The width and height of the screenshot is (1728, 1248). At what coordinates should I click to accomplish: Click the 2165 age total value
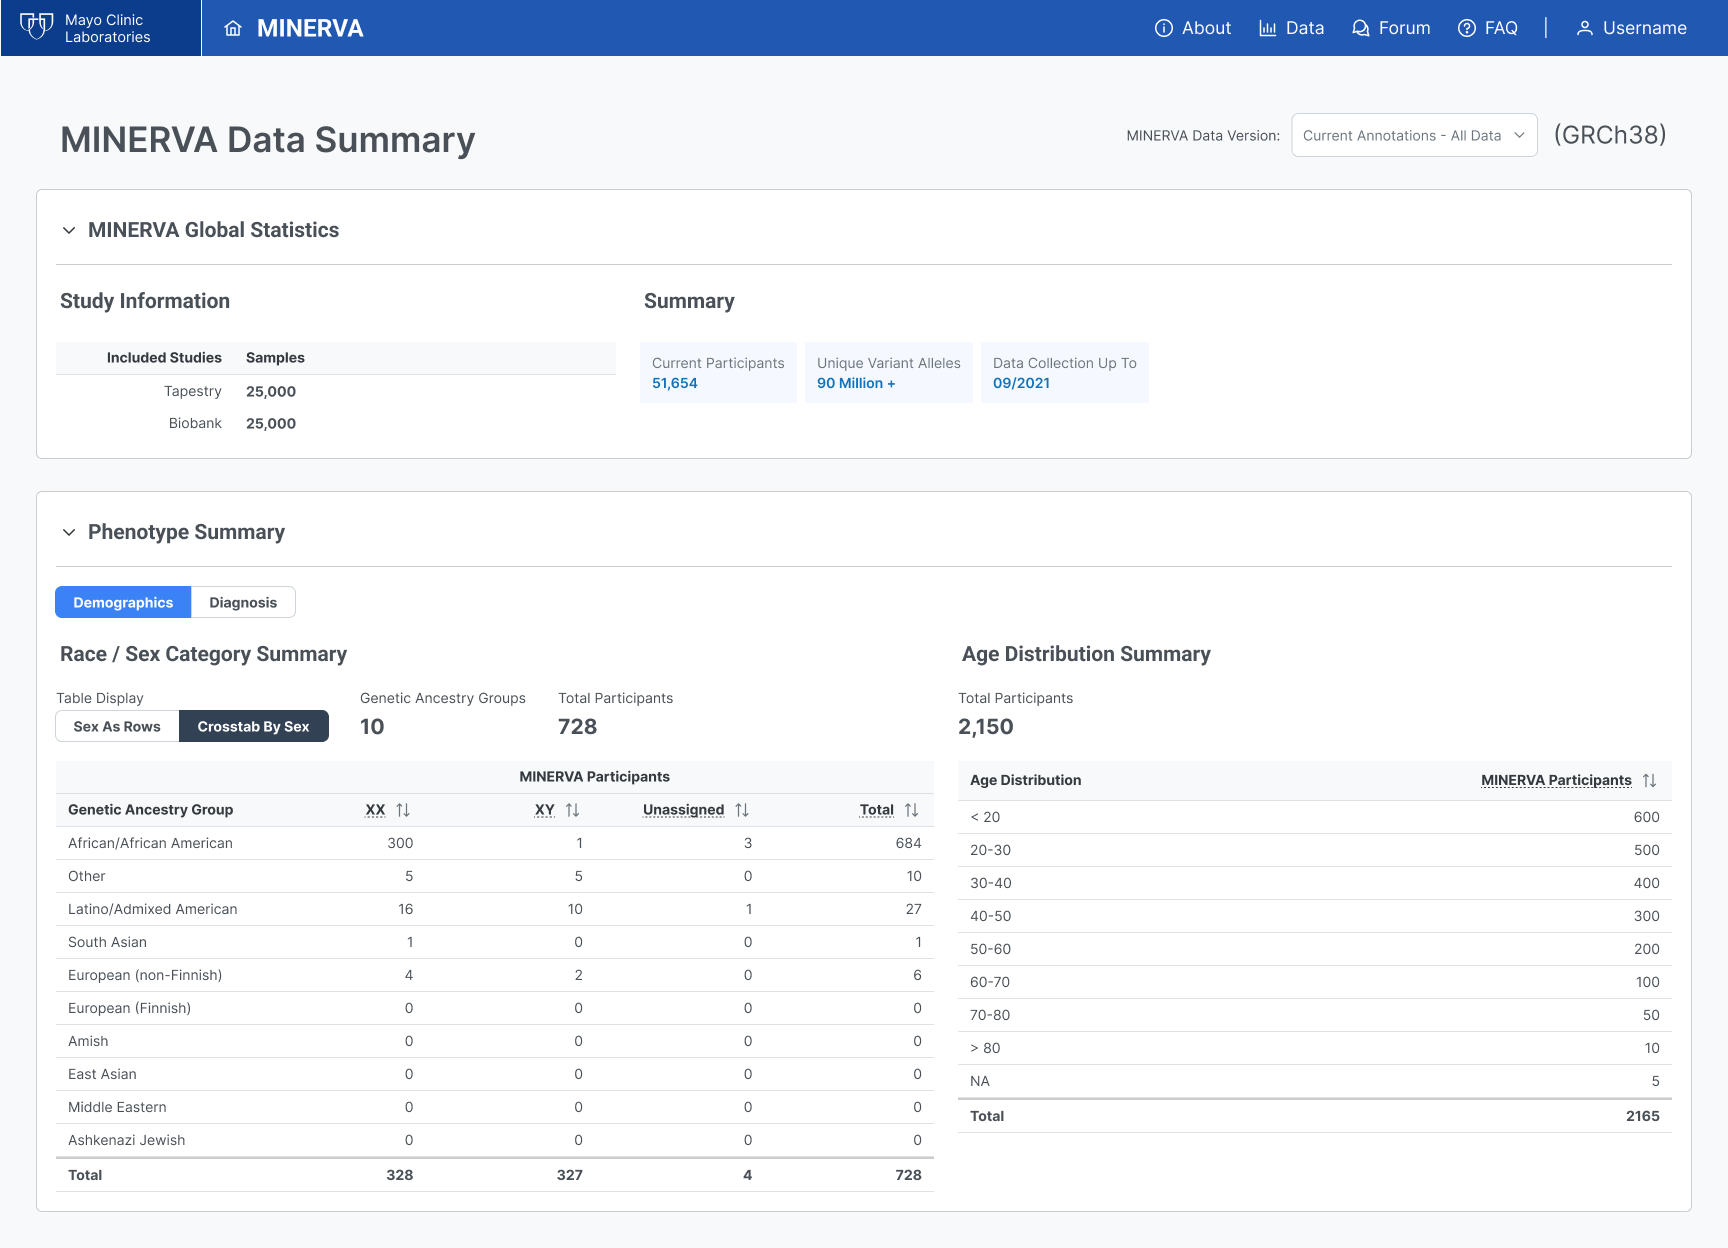point(1643,1116)
